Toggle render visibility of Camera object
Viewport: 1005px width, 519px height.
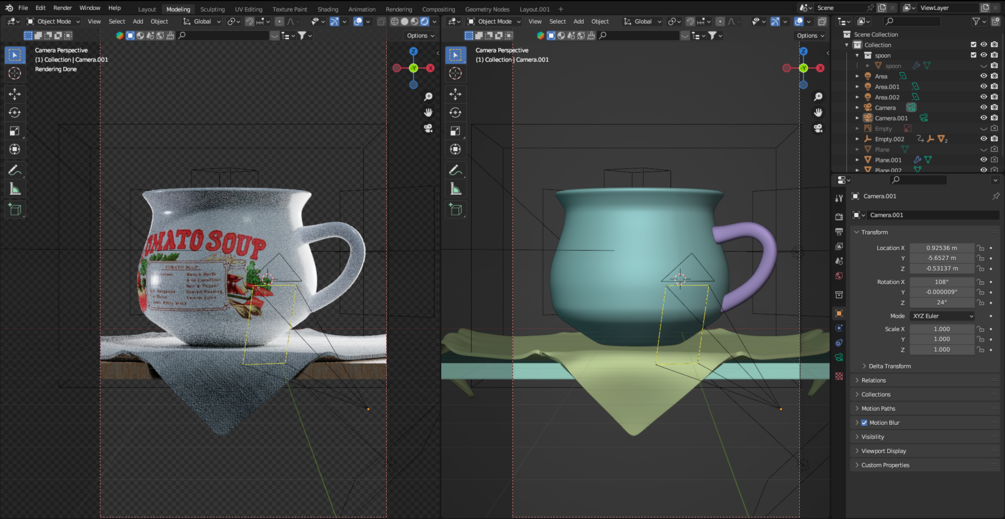coord(994,108)
